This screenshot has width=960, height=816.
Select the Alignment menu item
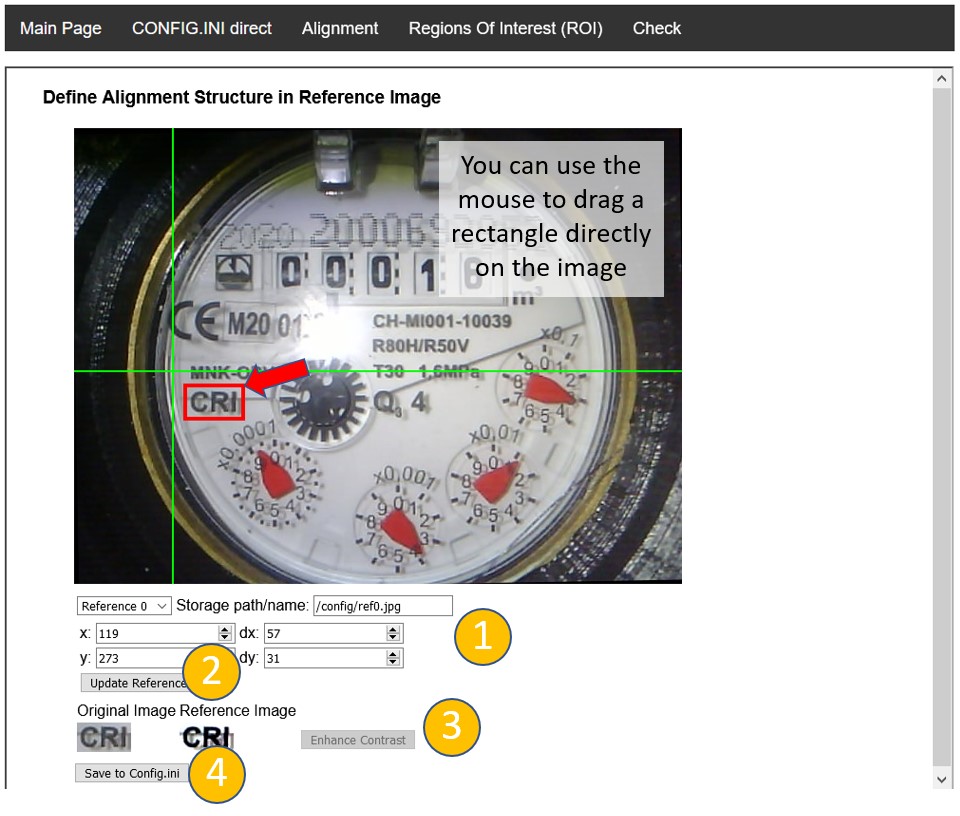click(340, 28)
